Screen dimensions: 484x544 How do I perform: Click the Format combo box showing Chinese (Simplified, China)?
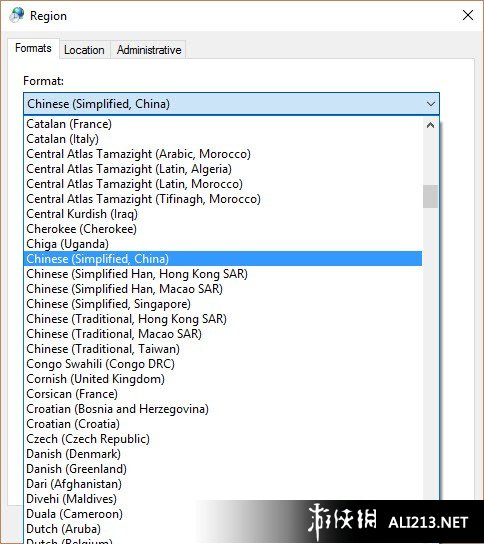[x=231, y=104]
